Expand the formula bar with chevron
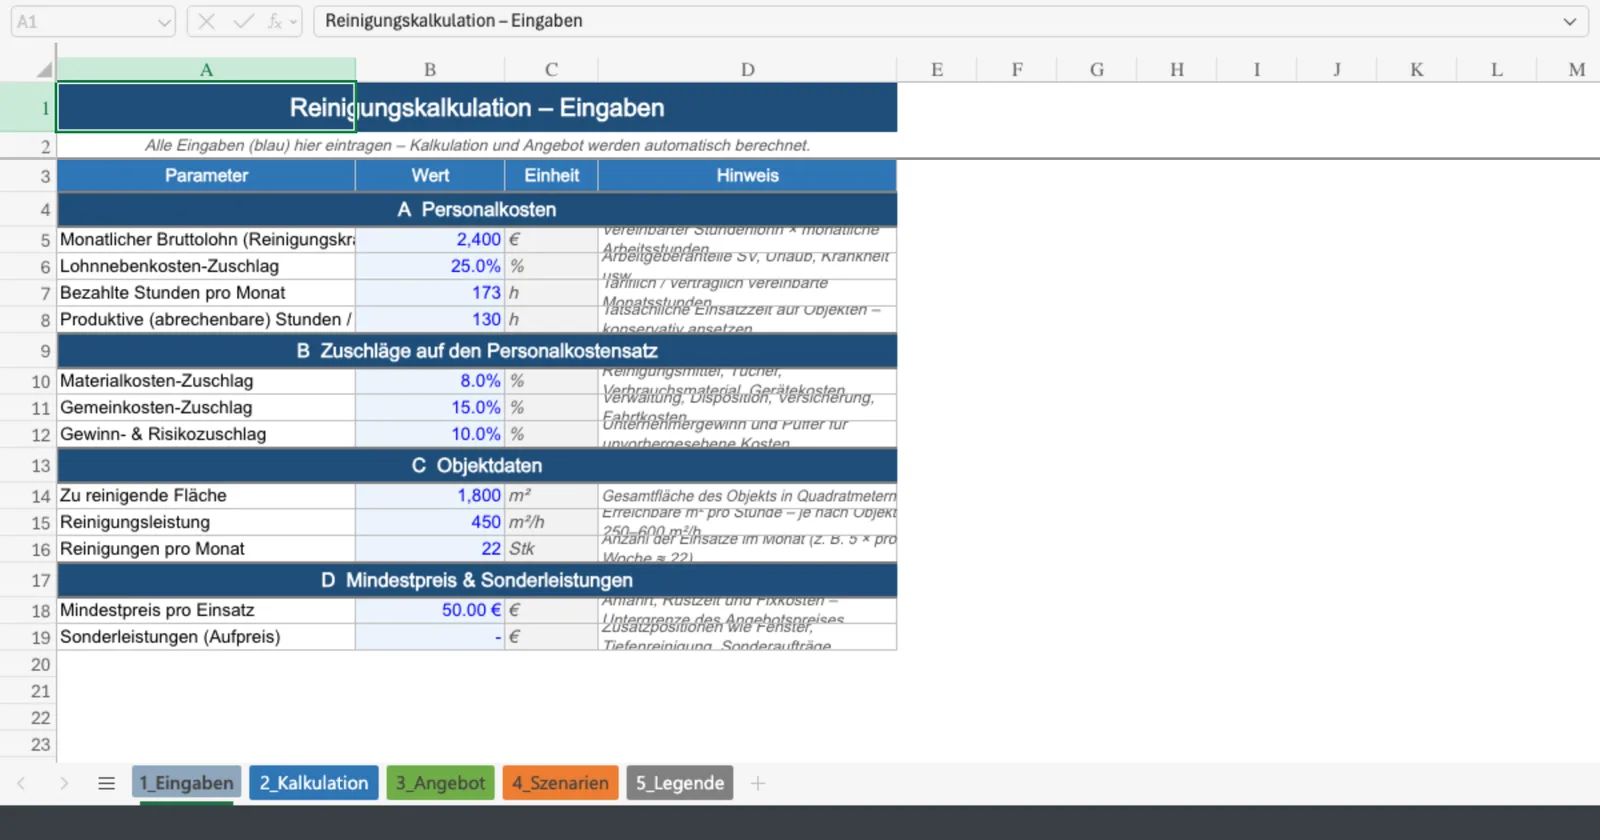Screen dimensions: 1600x840 coord(1569,21)
